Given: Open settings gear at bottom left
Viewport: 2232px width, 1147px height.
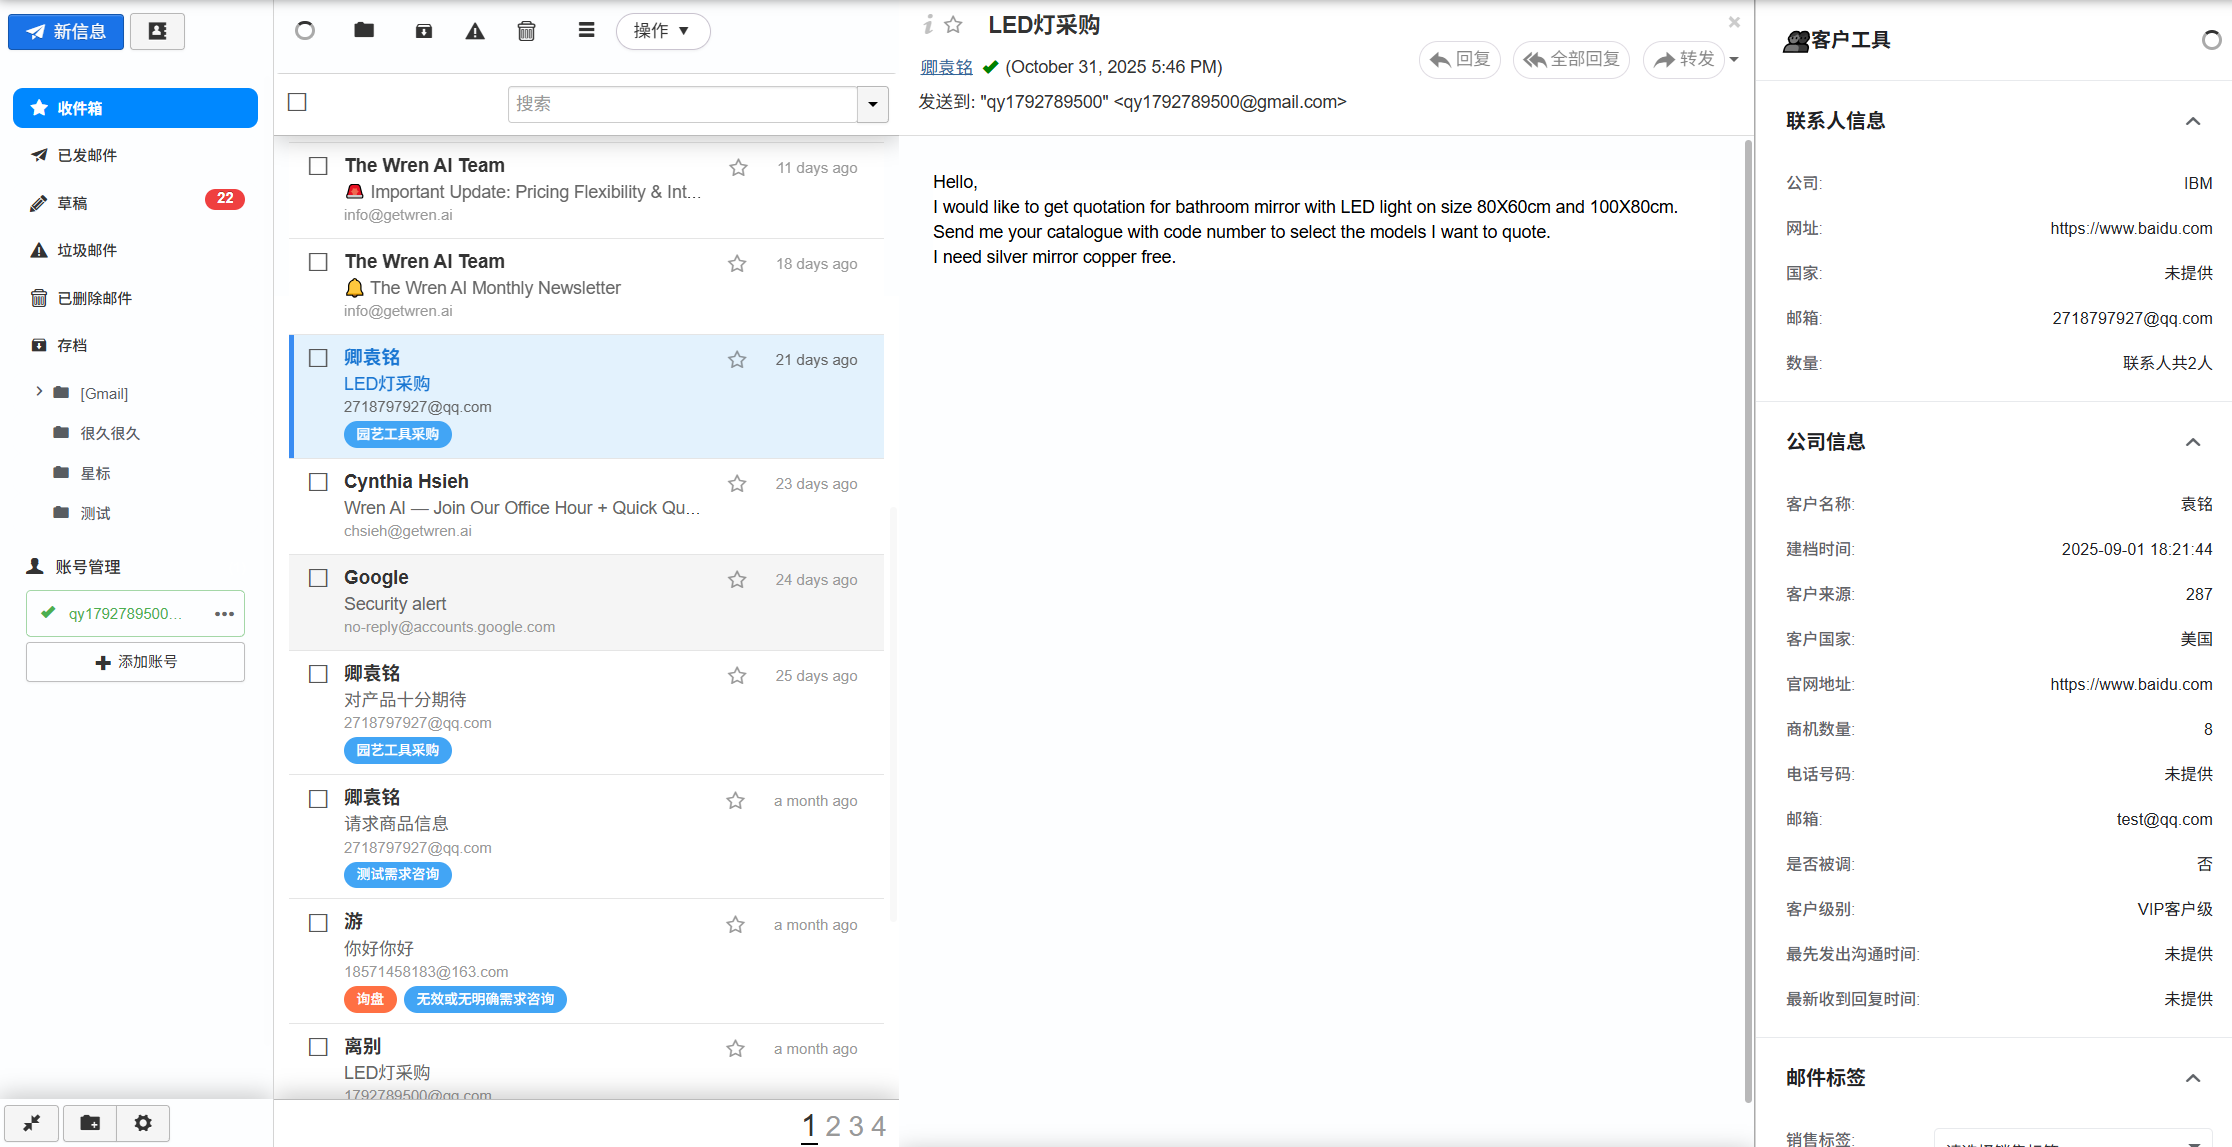Looking at the screenshot, I should 143,1123.
